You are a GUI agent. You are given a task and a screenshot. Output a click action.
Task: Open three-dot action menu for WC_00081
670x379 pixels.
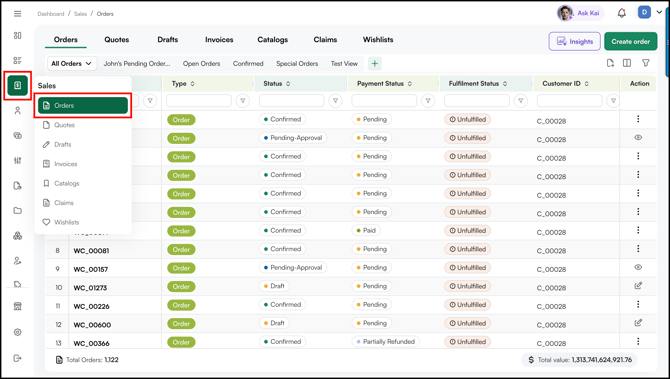coord(638,249)
